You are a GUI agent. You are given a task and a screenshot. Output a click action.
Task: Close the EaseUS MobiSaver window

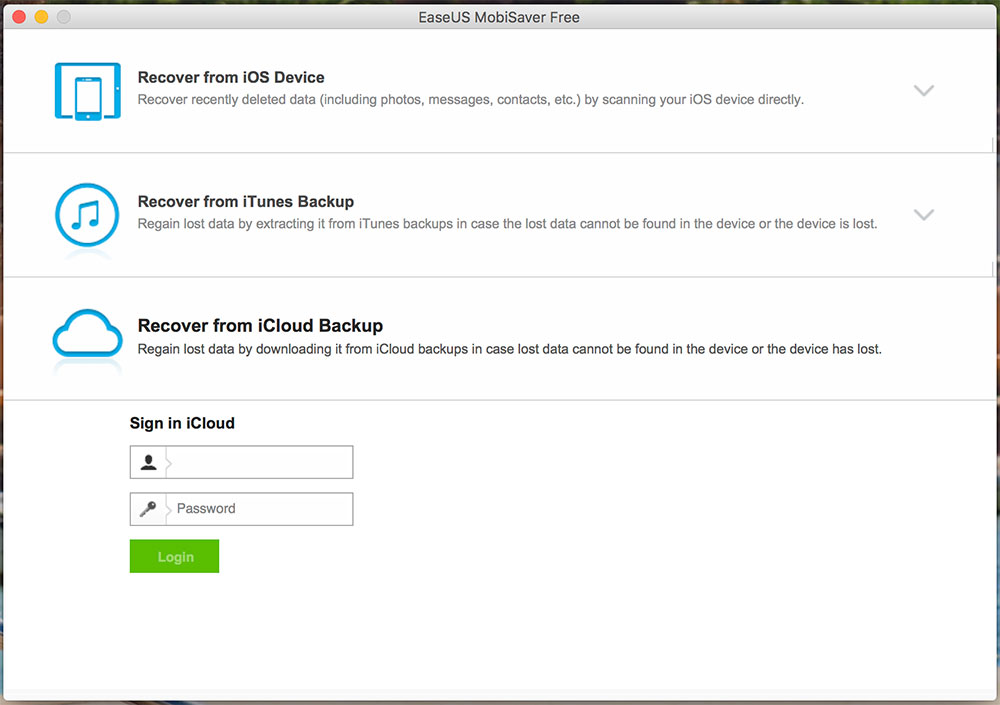[19, 17]
